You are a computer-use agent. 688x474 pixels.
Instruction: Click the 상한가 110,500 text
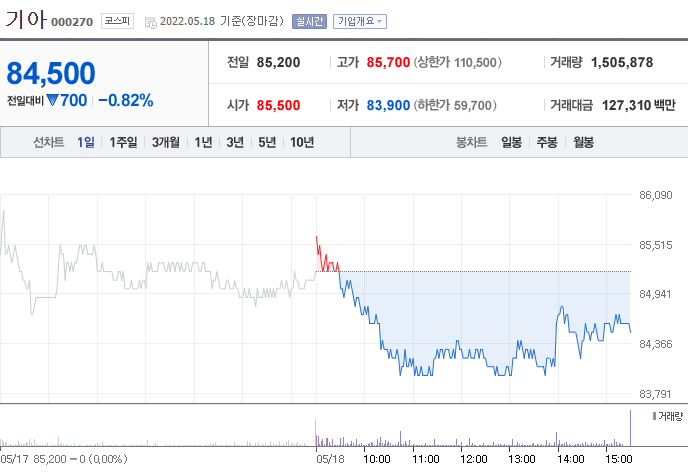click(457, 62)
